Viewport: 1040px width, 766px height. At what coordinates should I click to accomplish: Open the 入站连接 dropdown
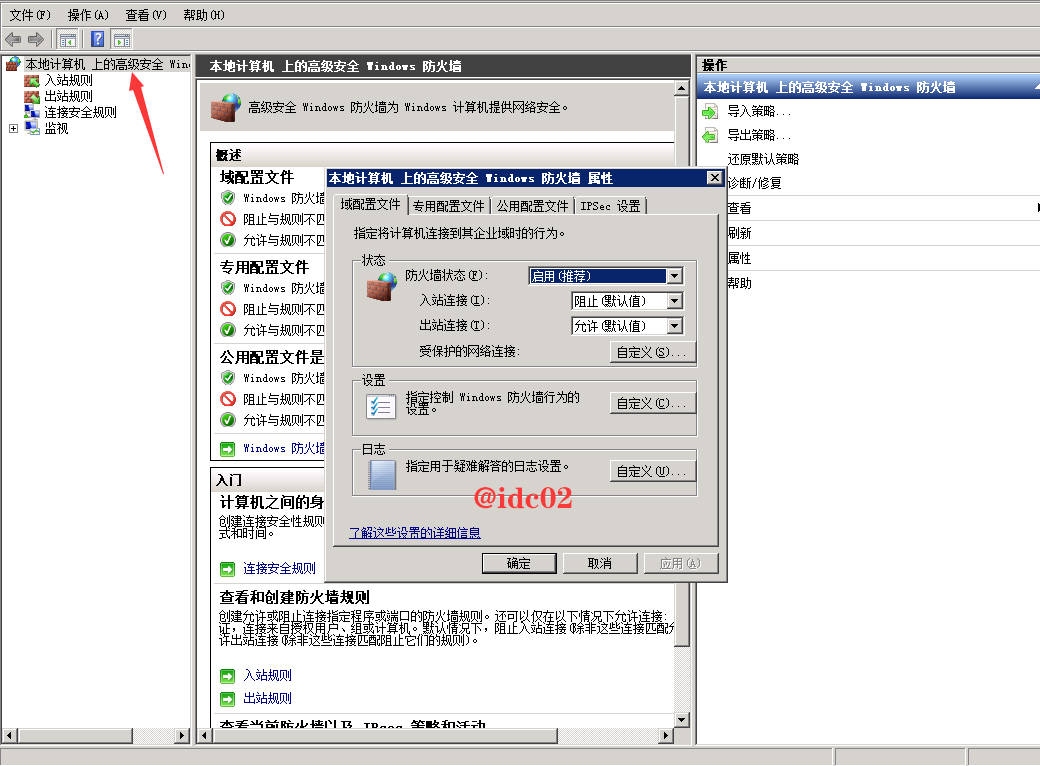(x=674, y=301)
